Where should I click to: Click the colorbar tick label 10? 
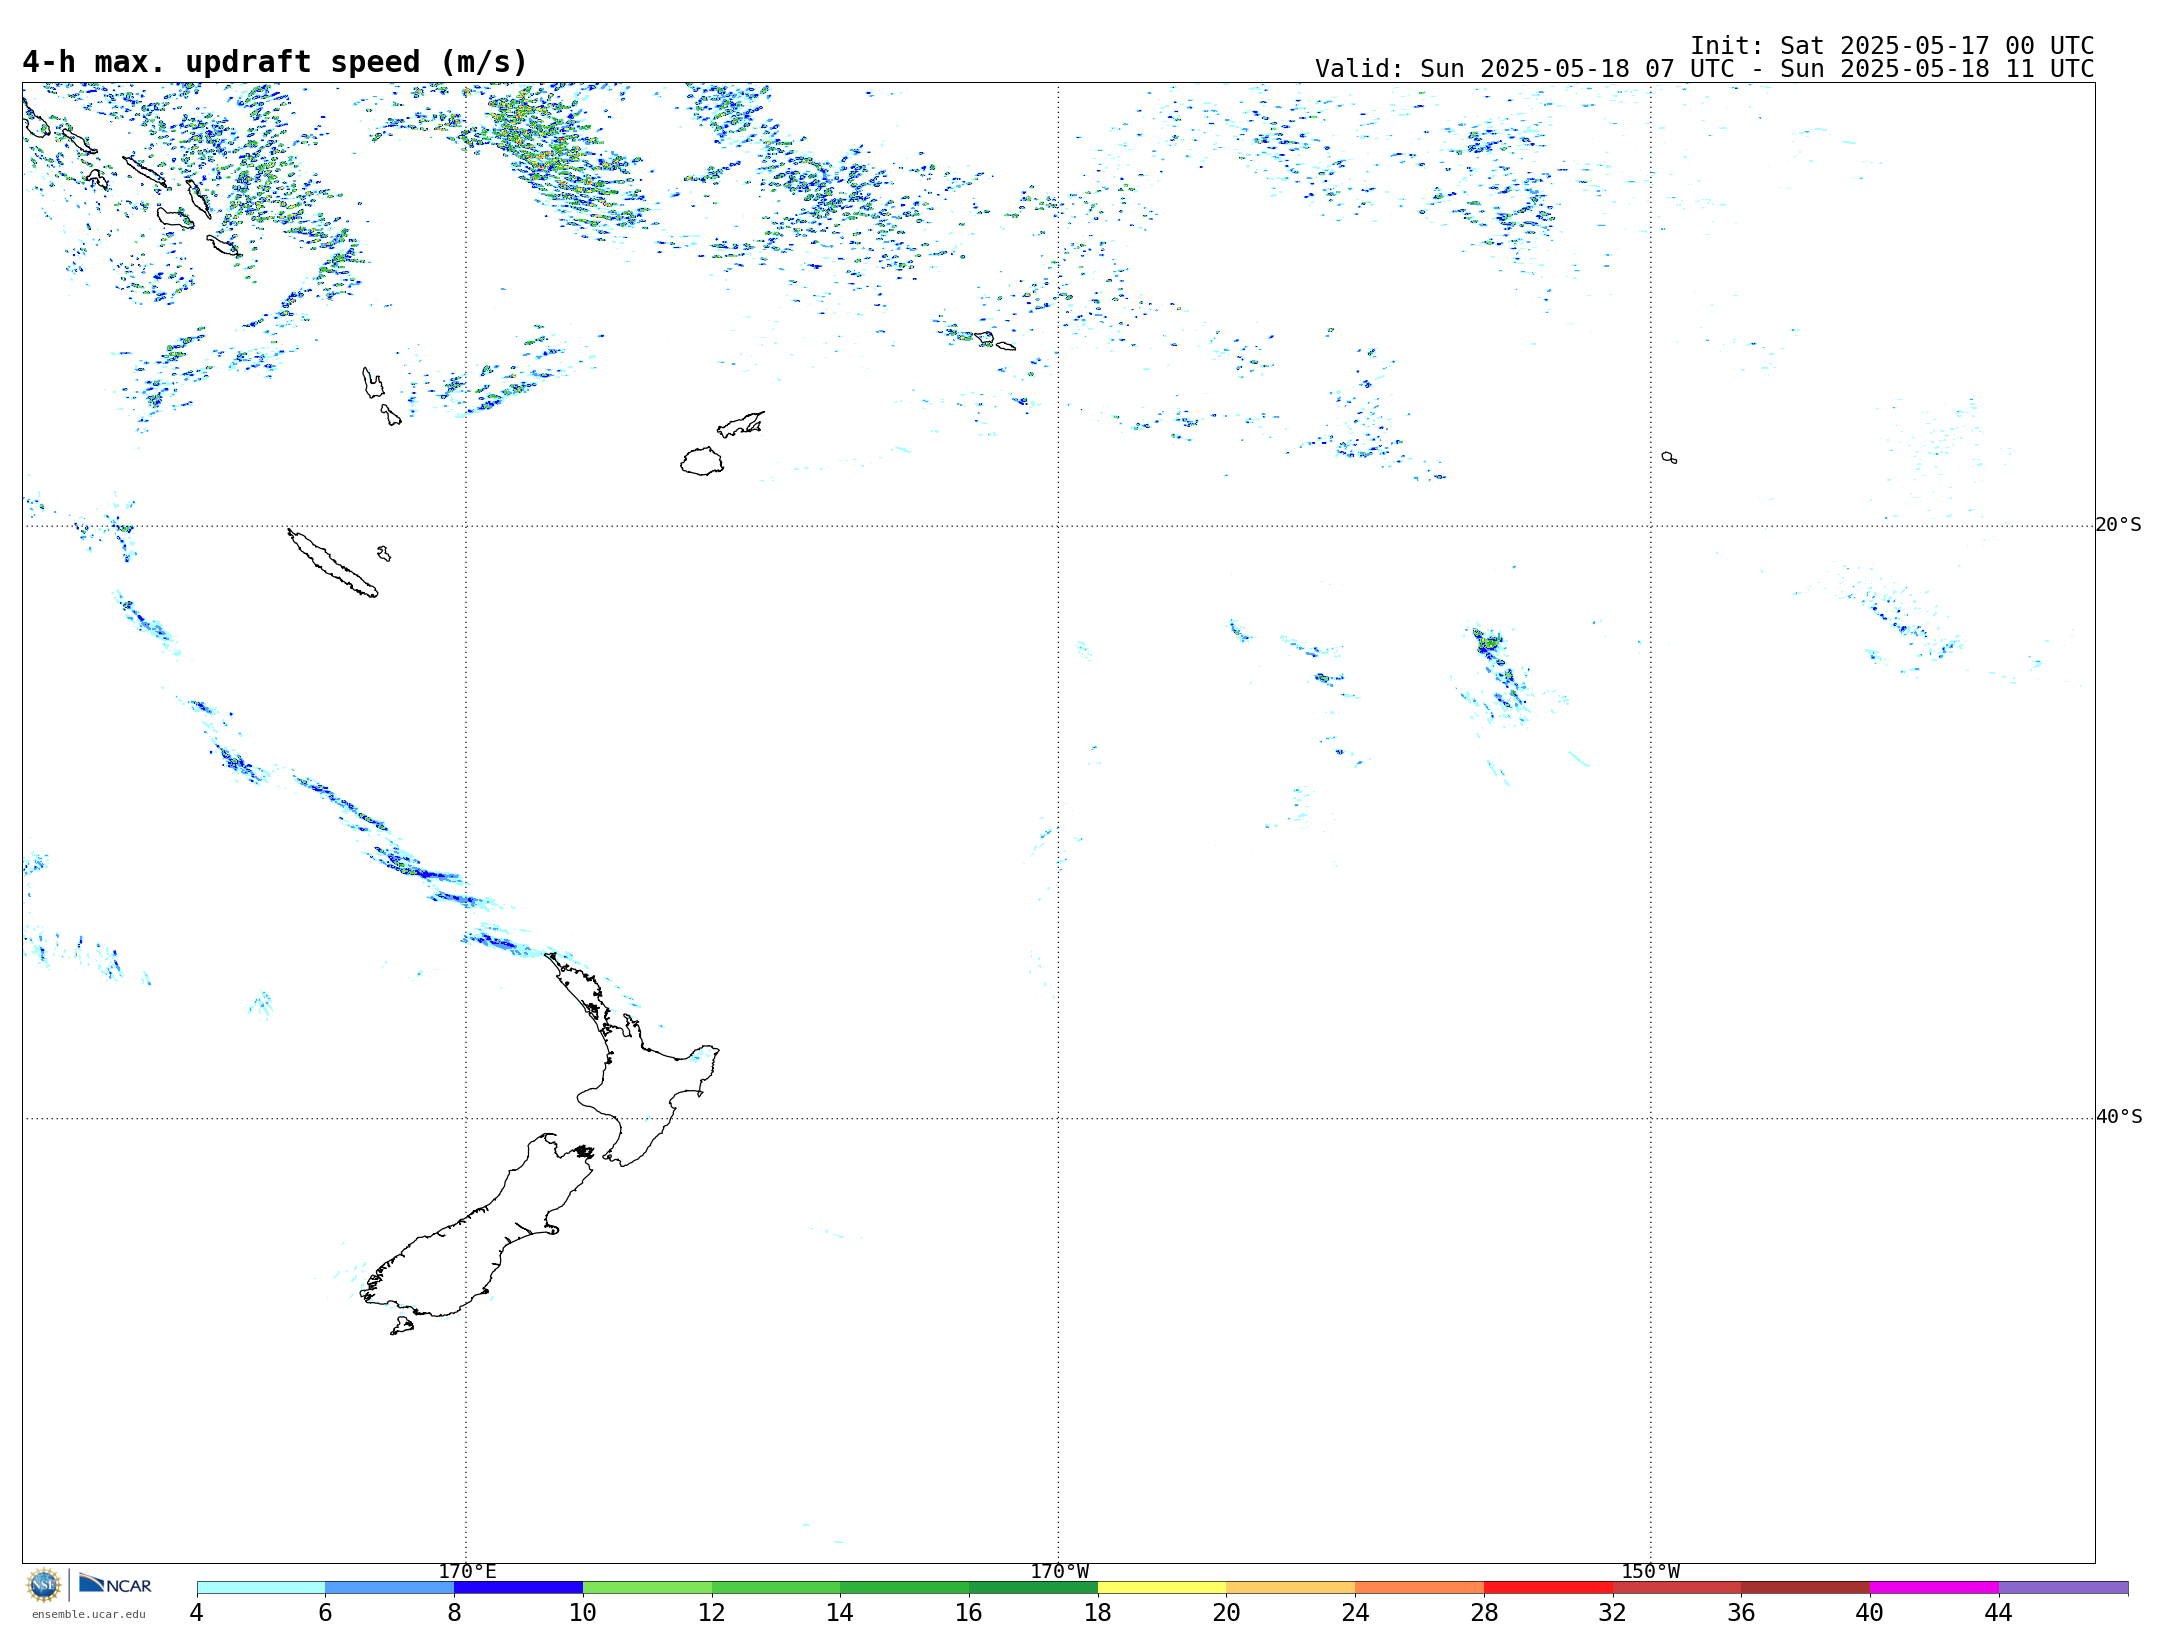[x=583, y=1612]
